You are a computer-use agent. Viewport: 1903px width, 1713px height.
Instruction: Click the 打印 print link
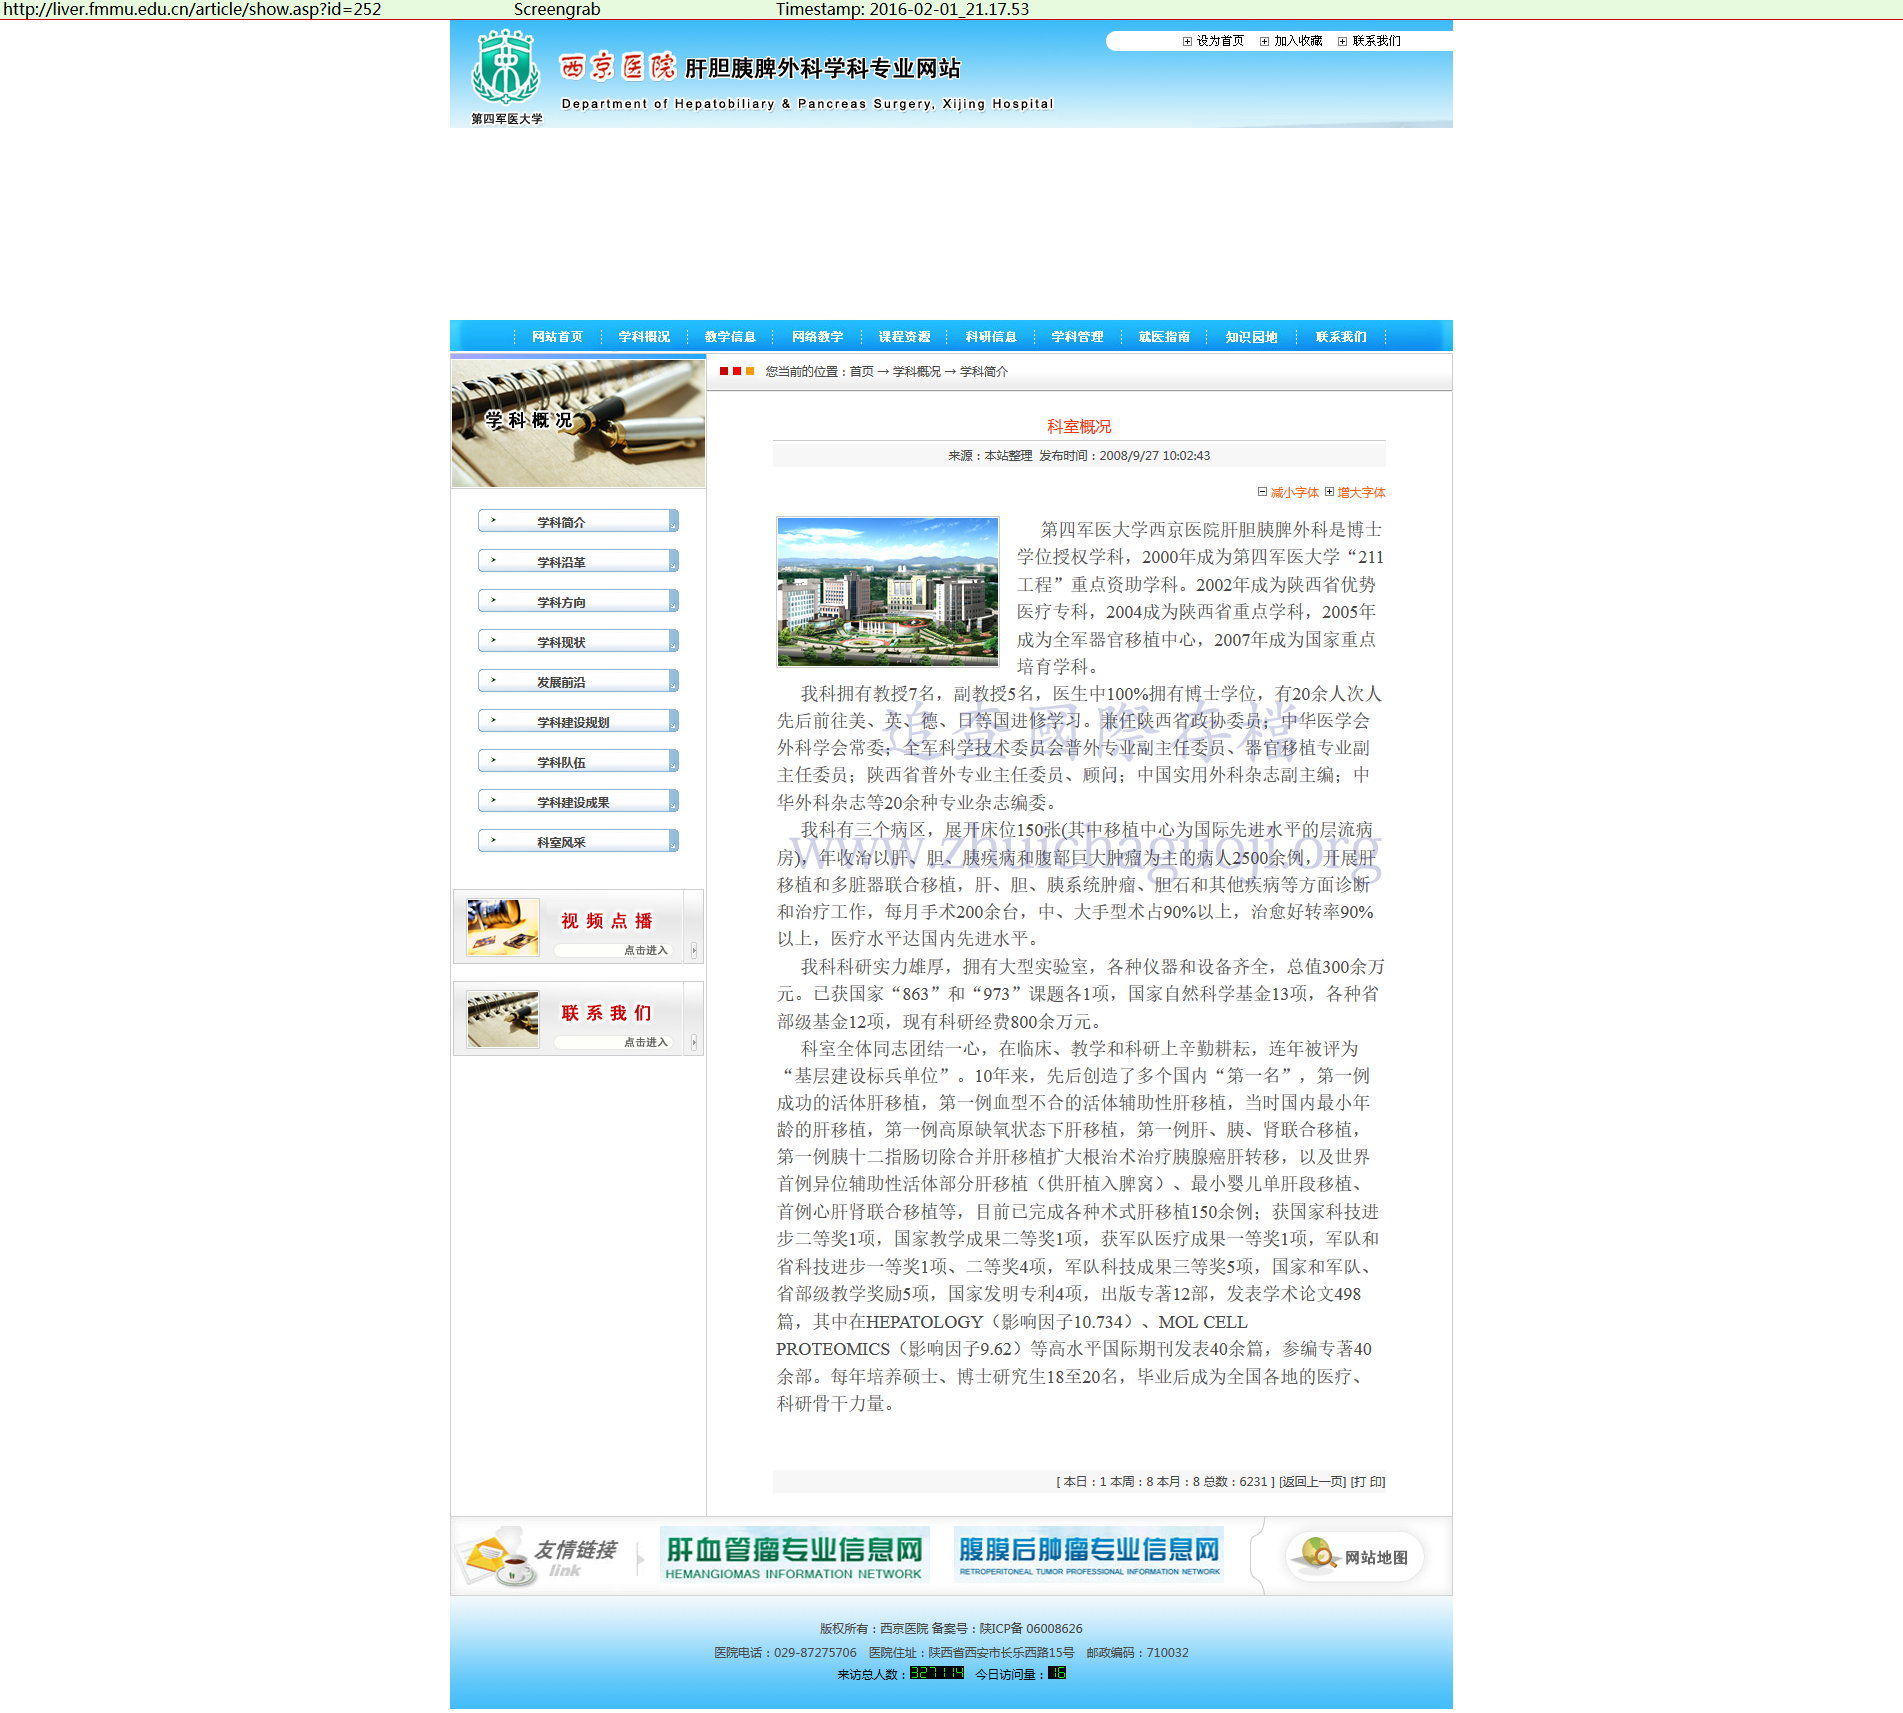(1367, 1481)
